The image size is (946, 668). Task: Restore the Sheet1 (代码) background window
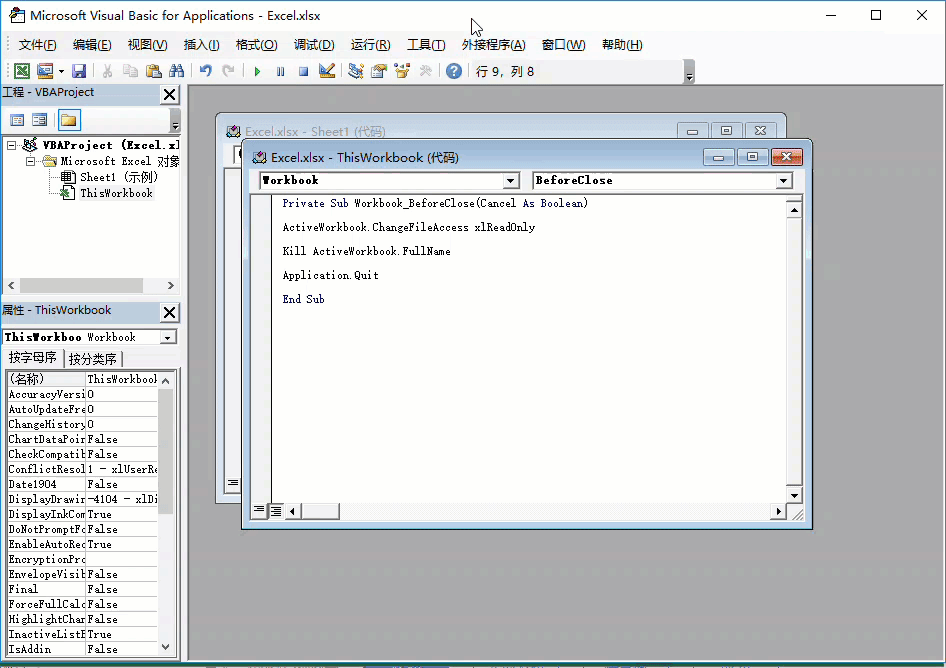pyautogui.click(x=726, y=130)
